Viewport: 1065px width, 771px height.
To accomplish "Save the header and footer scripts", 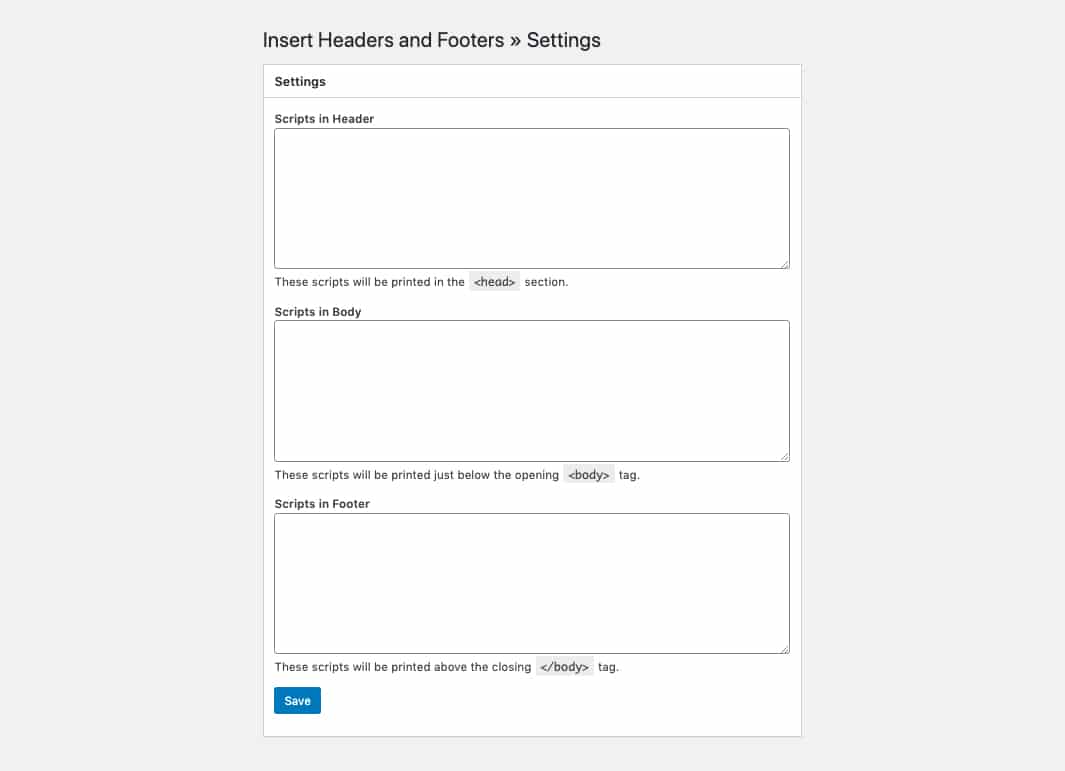I will coord(297,700).
